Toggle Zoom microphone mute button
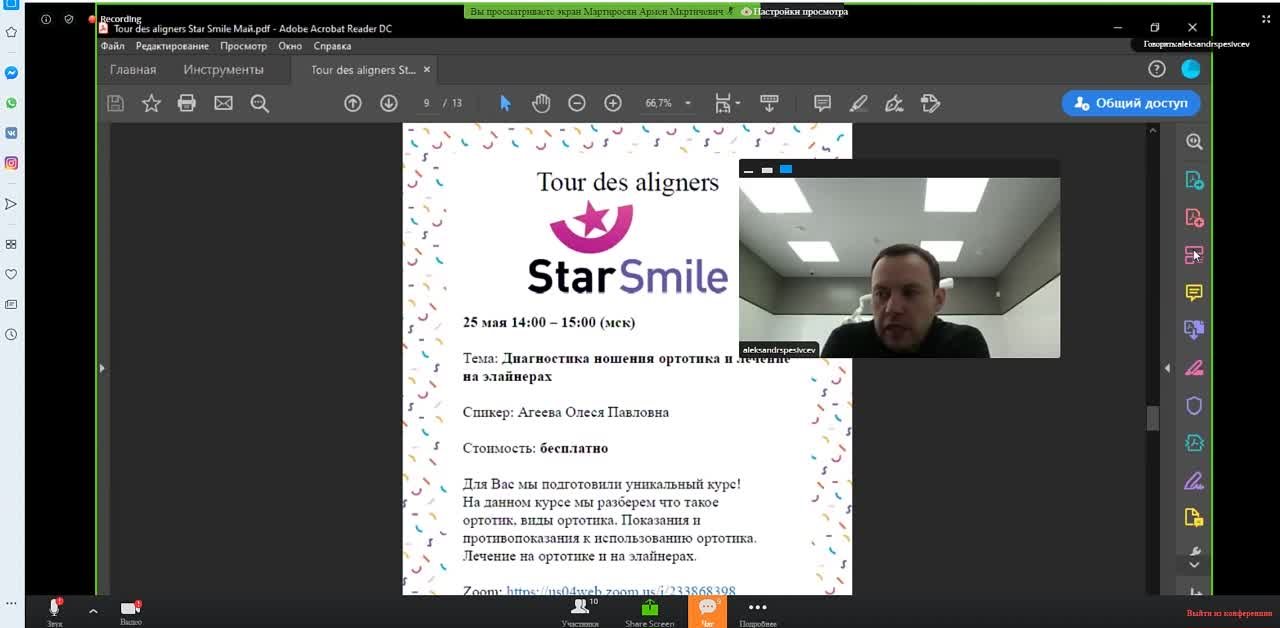Screen dimensions: 1280x628 55,609
